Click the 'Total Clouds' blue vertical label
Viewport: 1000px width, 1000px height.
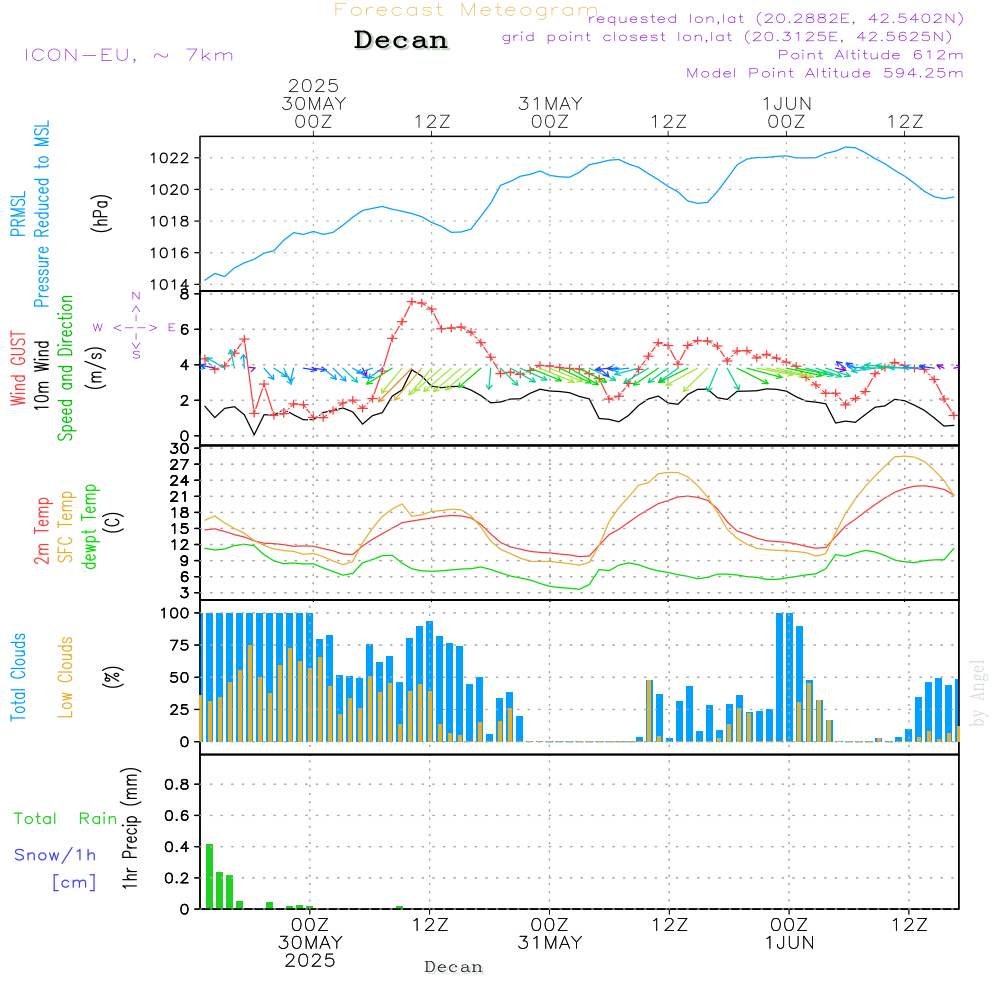(x=18, y=677)
